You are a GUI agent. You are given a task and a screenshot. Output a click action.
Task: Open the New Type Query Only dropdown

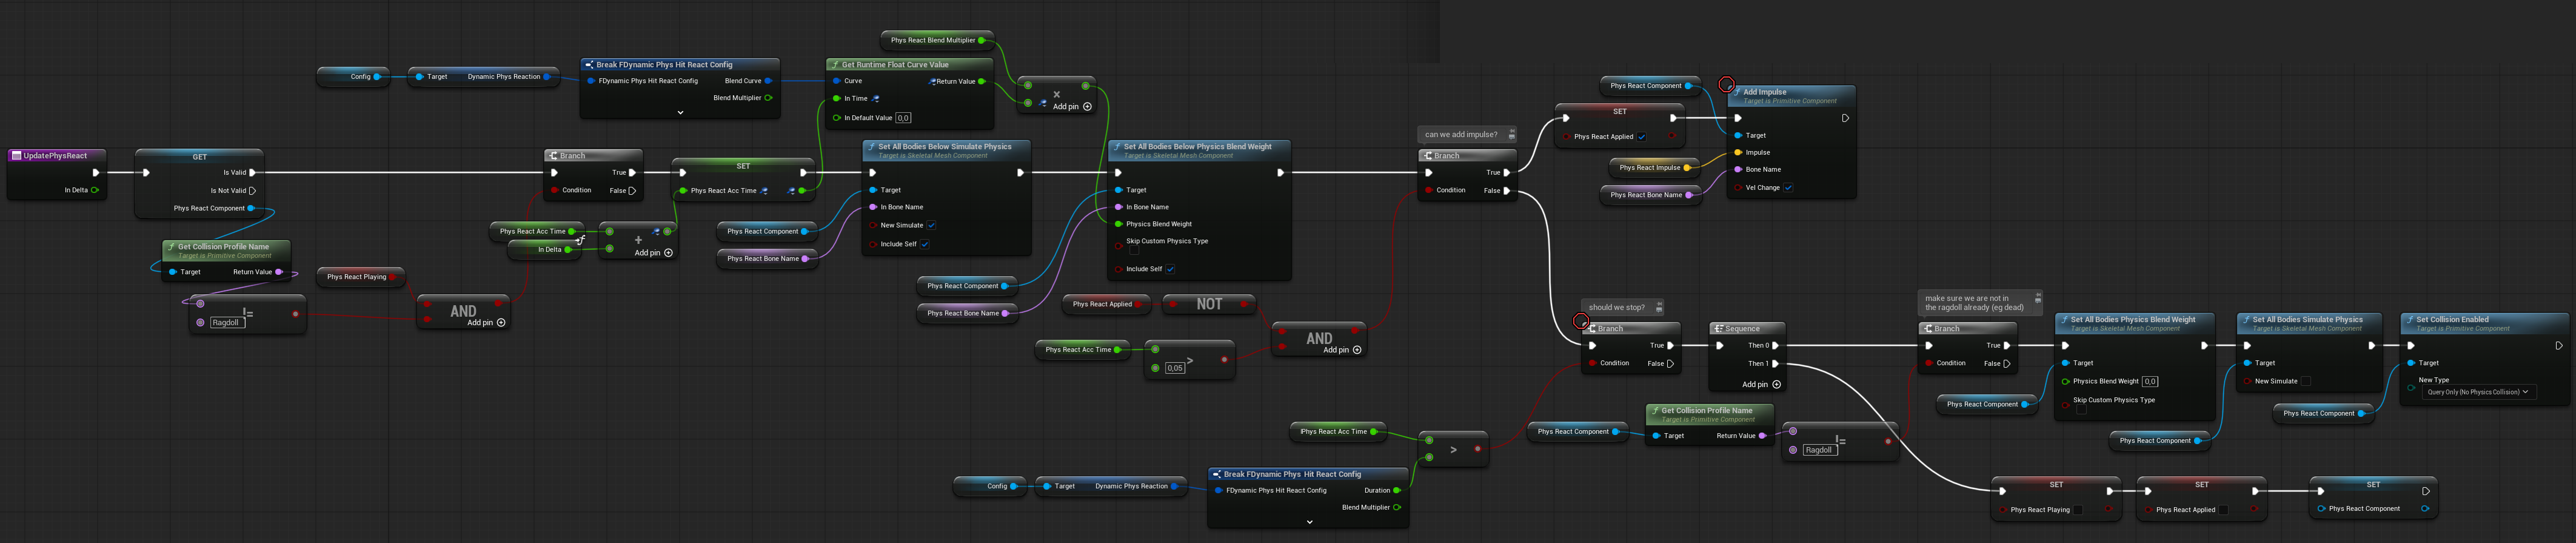pos(2477,392)
